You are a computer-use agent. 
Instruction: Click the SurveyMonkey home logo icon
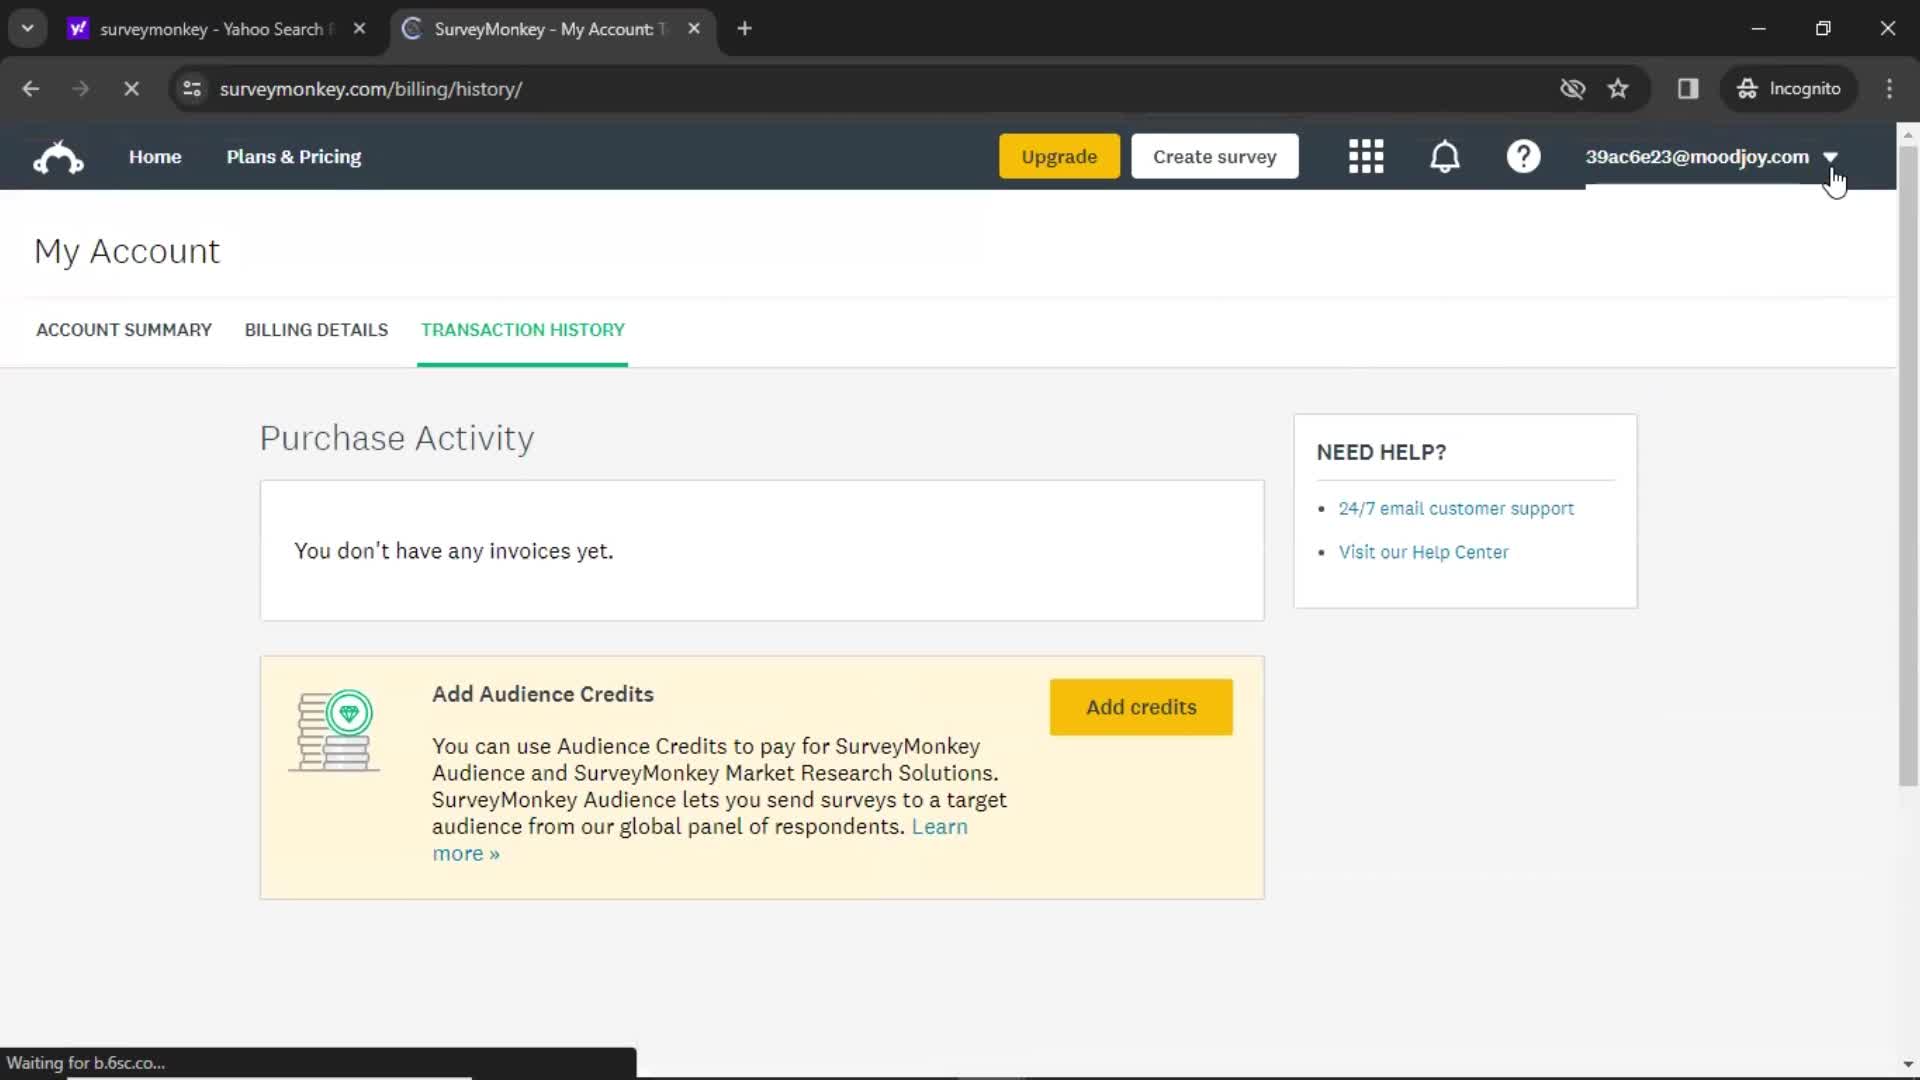tap(57, 156)
